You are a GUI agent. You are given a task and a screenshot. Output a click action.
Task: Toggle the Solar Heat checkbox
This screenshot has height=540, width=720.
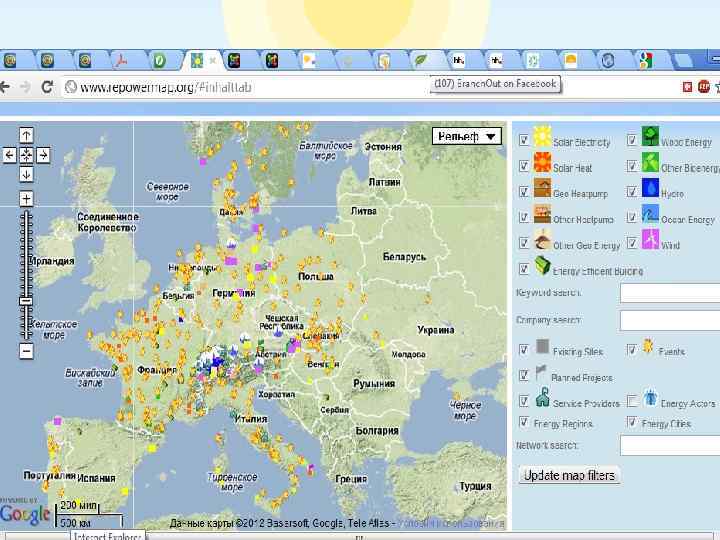[x=524, y=165]
